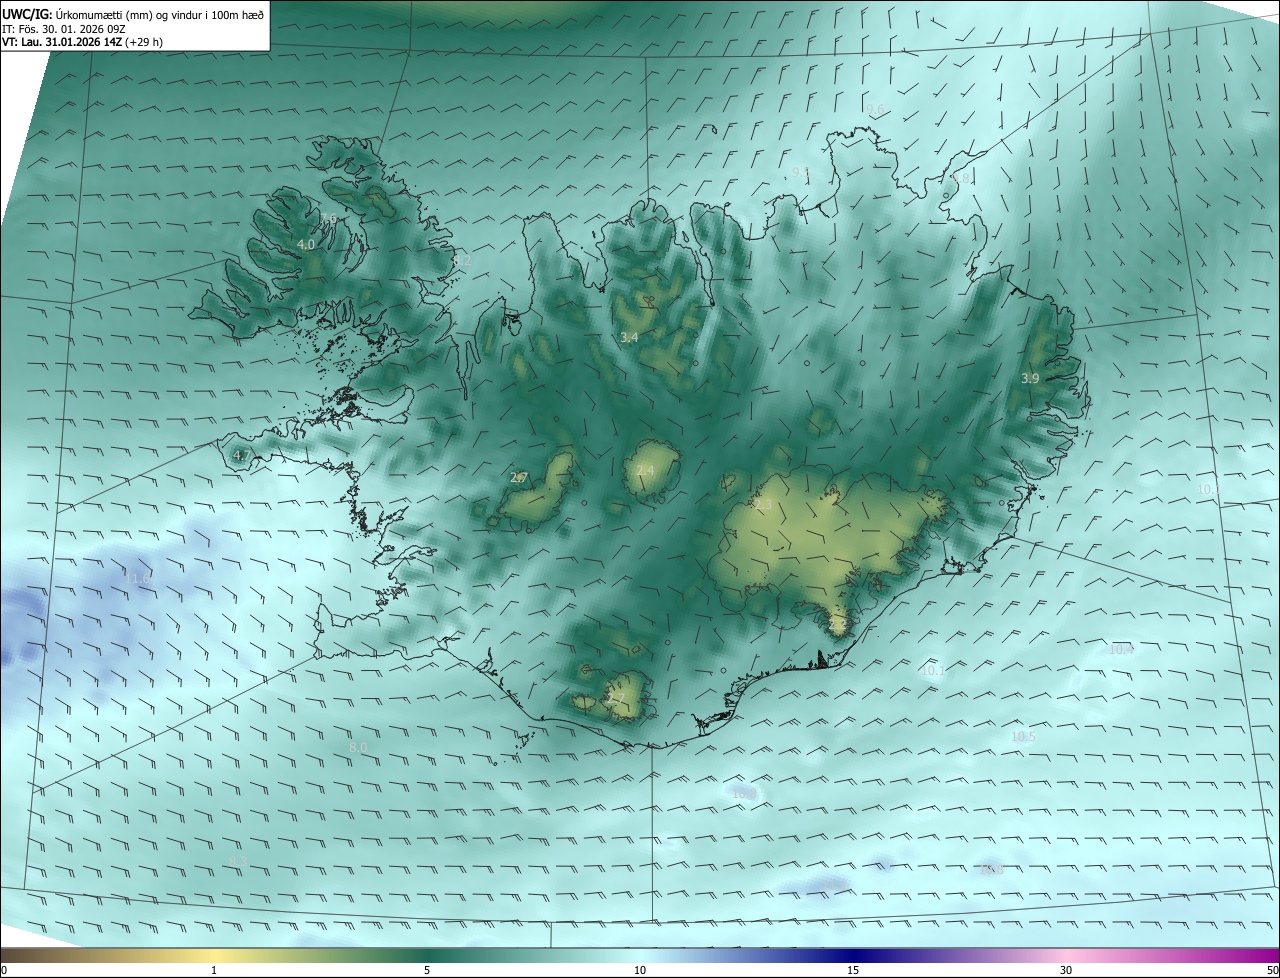This screenshot has width=1280, height=978.
Task: Click the '3.9' value on the map
Action: coord(1030,378)
